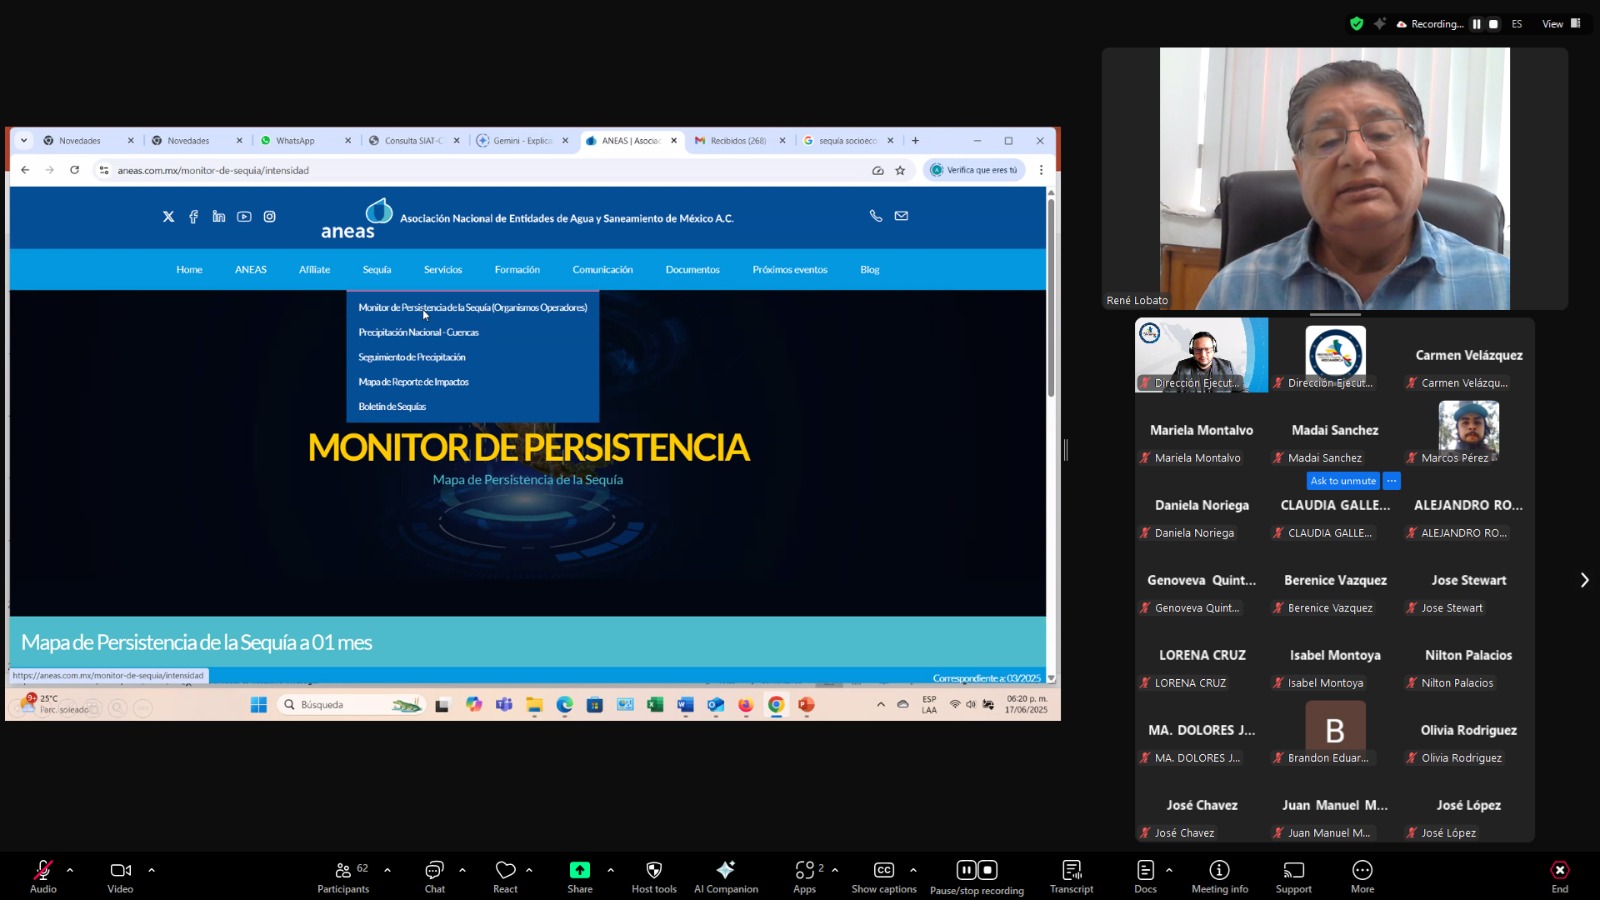
Task: Open Support option
Action: [x=1294, y=876]
